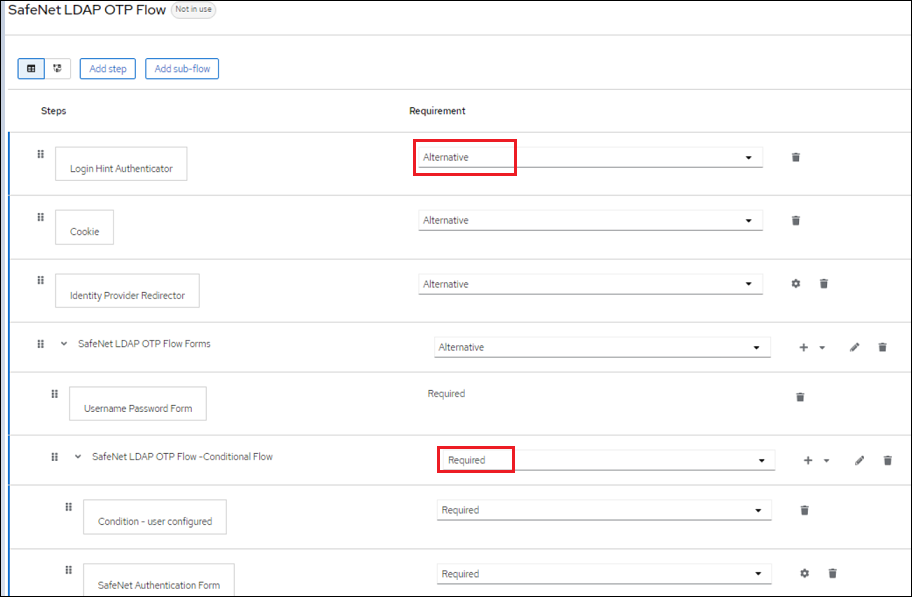This screenshot has height=597, width=912.
Task: Delete Condition - user configured step
Action: click(804, 510)
